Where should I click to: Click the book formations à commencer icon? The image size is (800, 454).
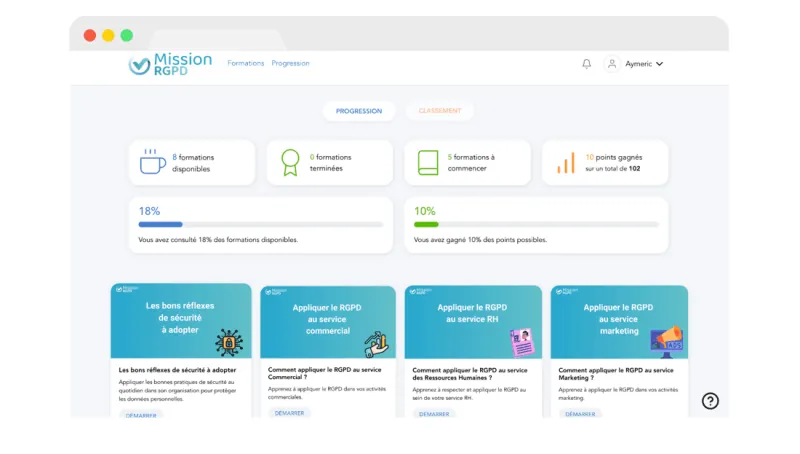tap(428, 163)
